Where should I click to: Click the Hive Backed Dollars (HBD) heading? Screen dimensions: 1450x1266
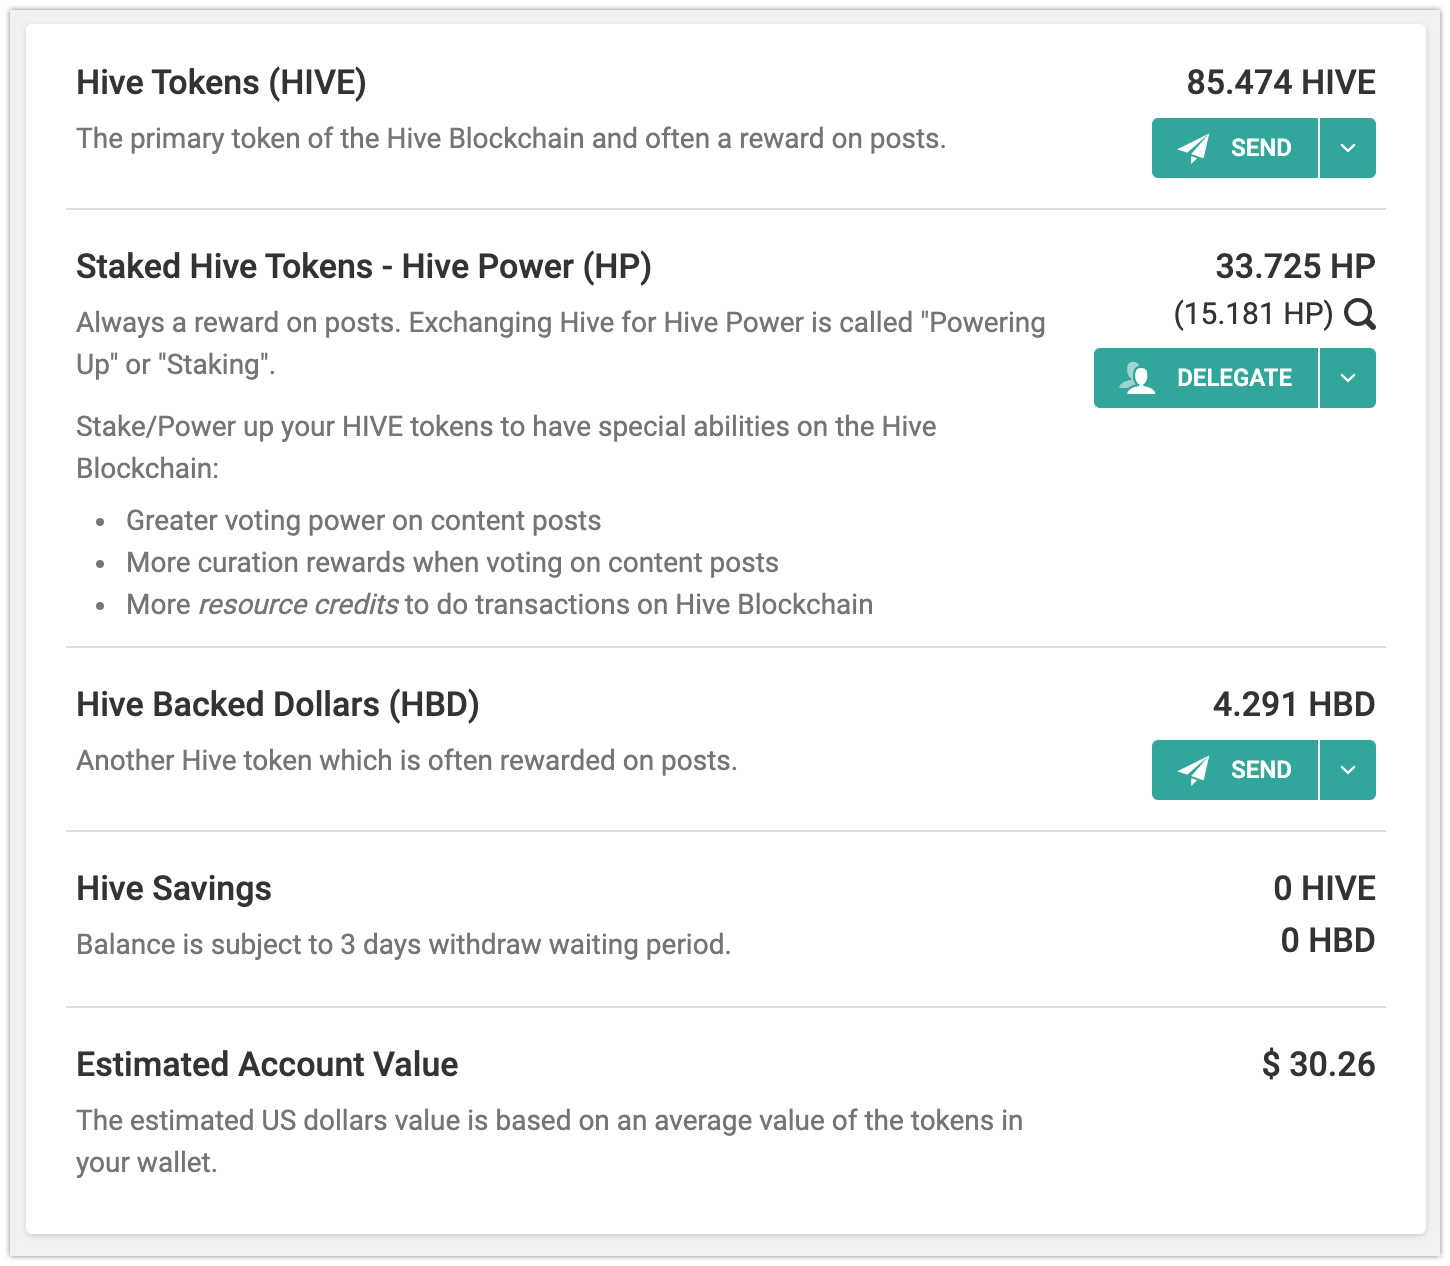[278, 704]
